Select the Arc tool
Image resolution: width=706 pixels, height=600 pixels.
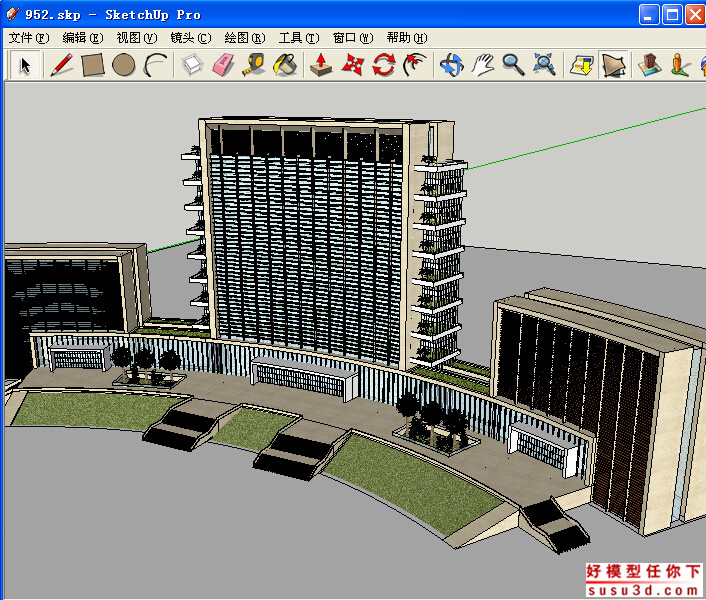154,65
